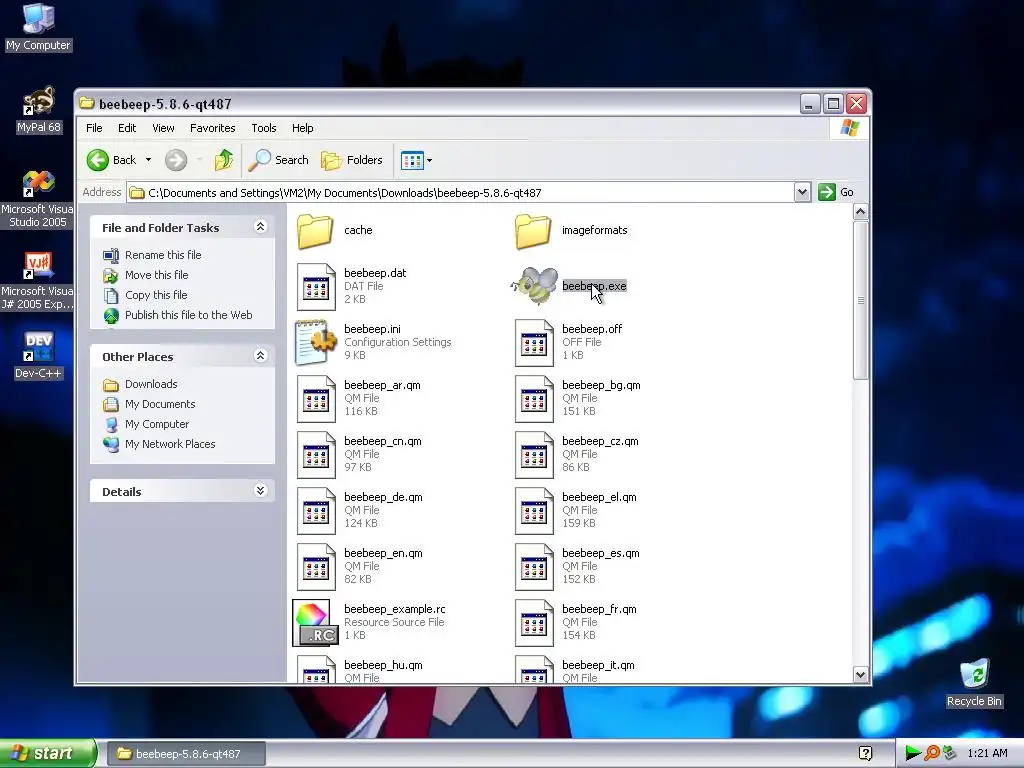Click in the Address path field

(460, 193)
